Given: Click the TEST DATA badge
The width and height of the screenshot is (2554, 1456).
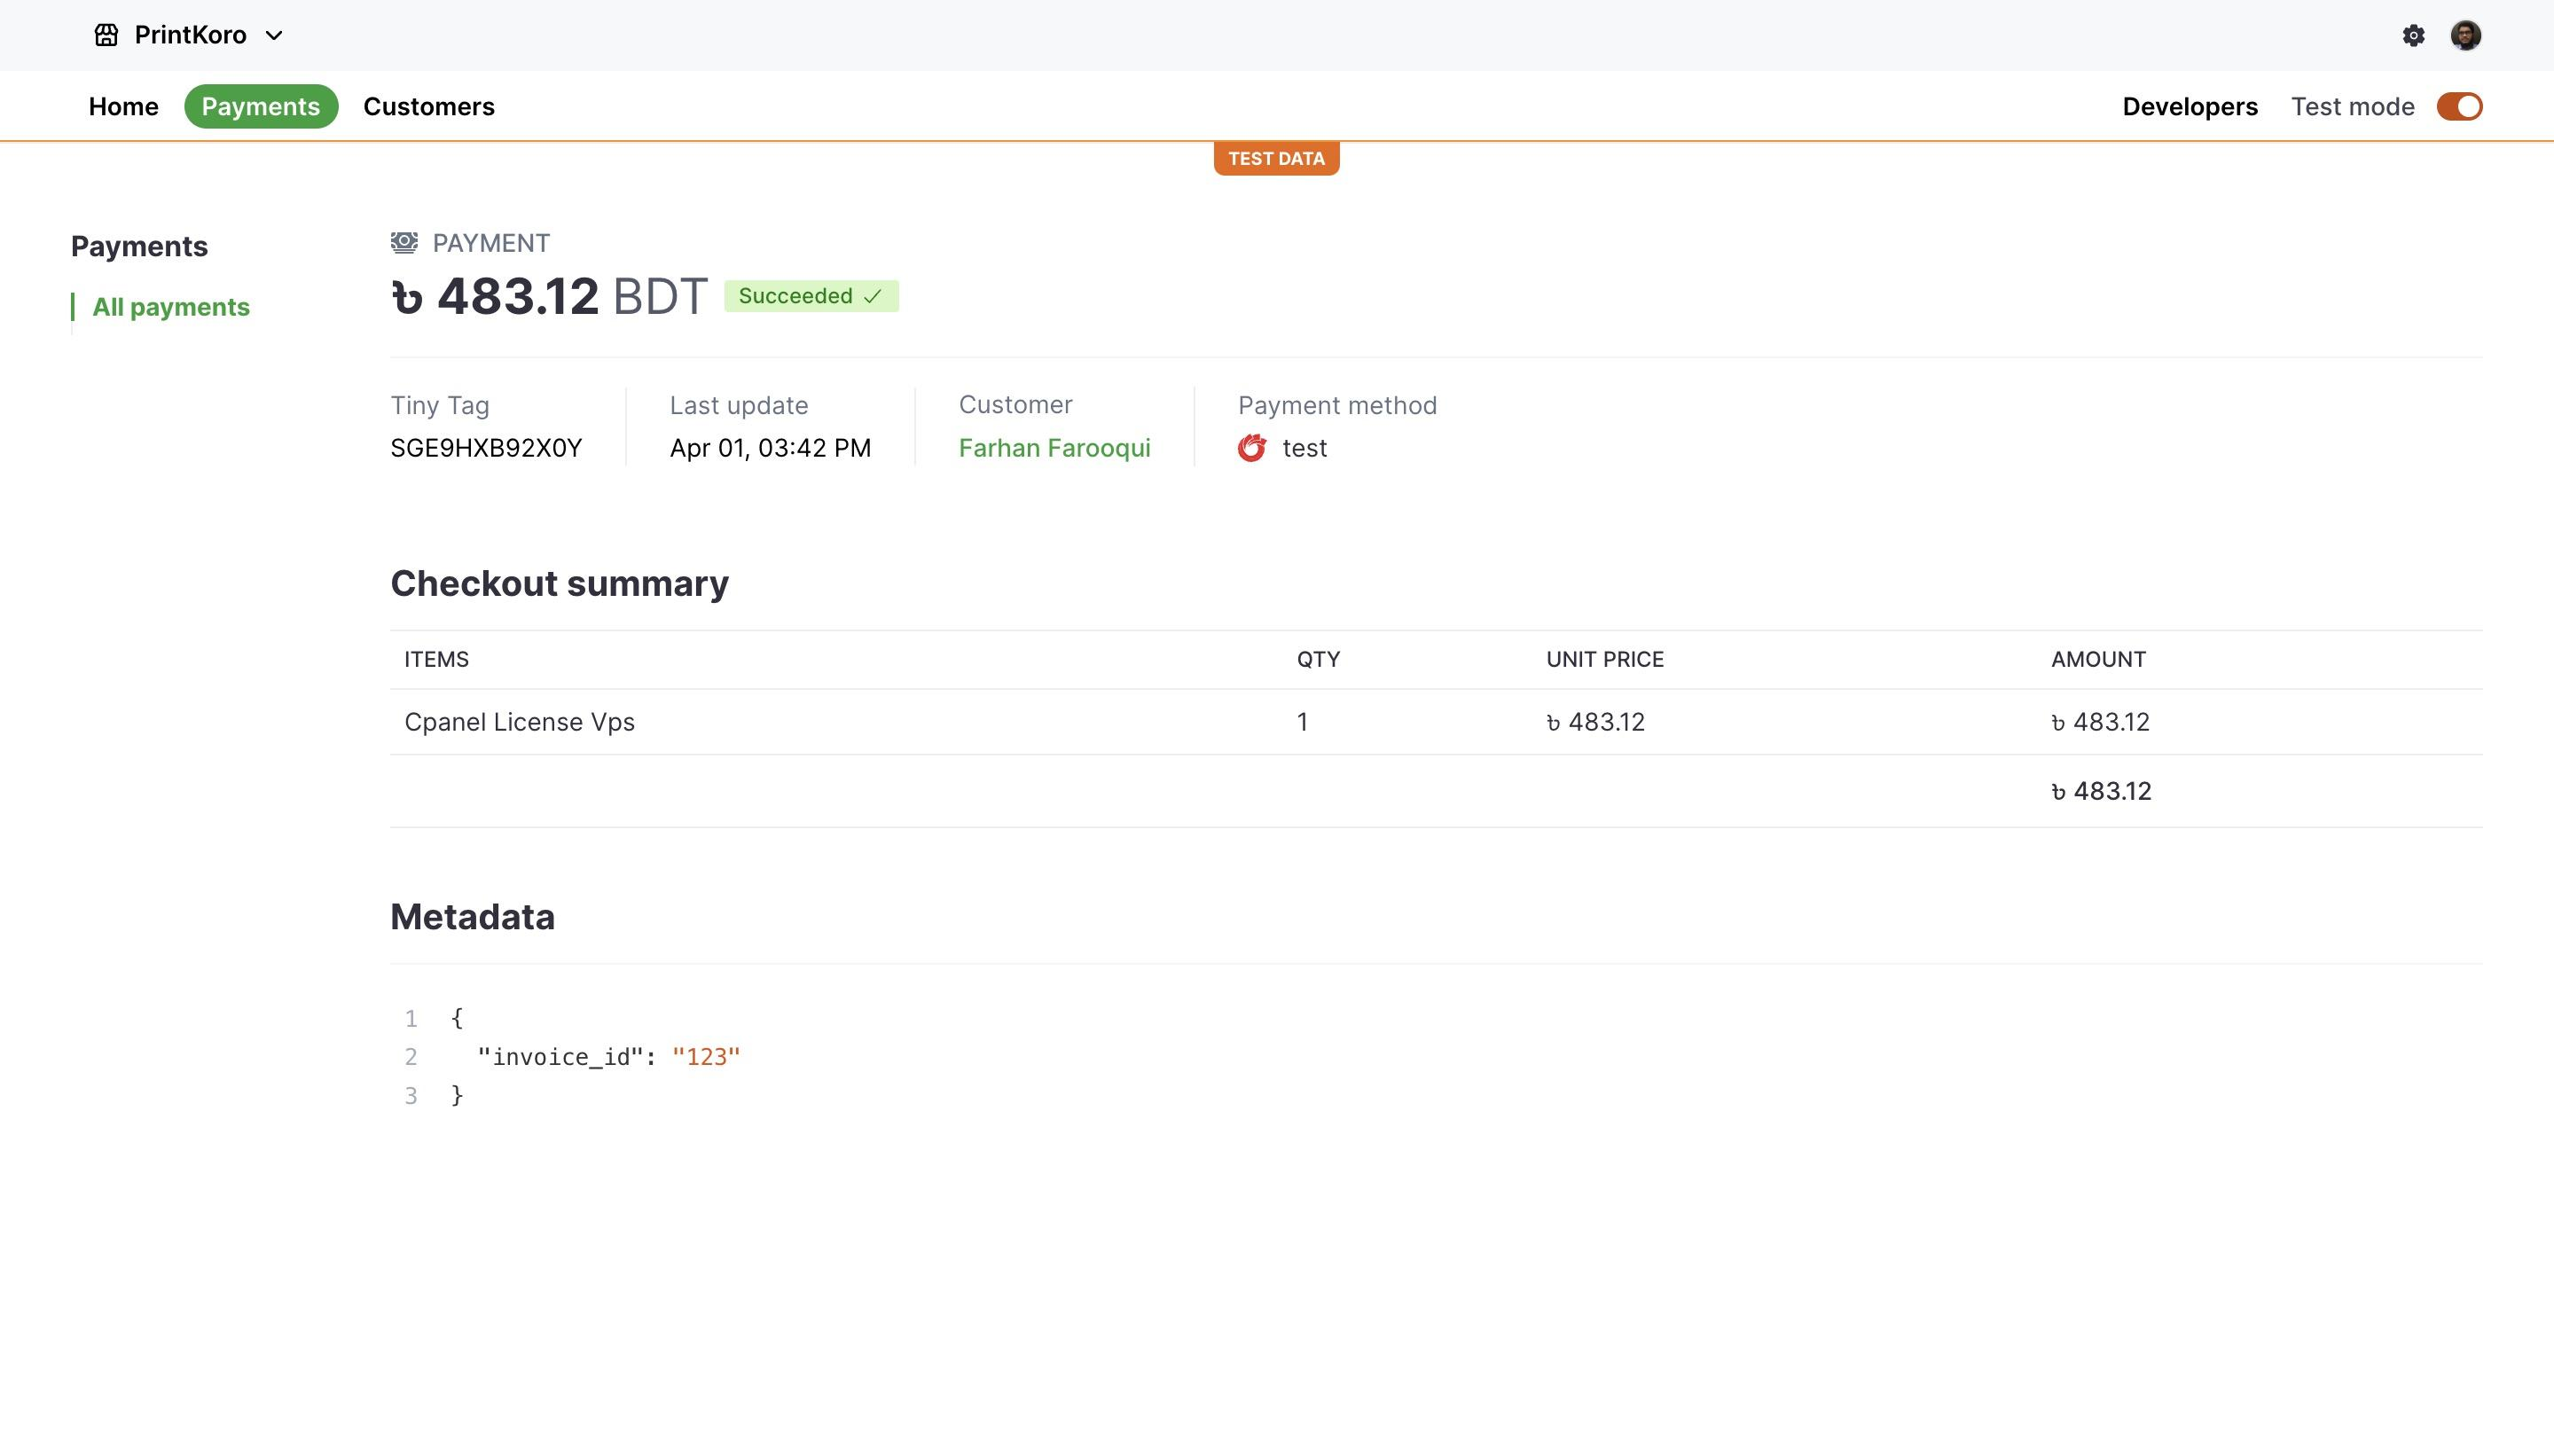Looking at the screenshot, I should click(1276, 158).
